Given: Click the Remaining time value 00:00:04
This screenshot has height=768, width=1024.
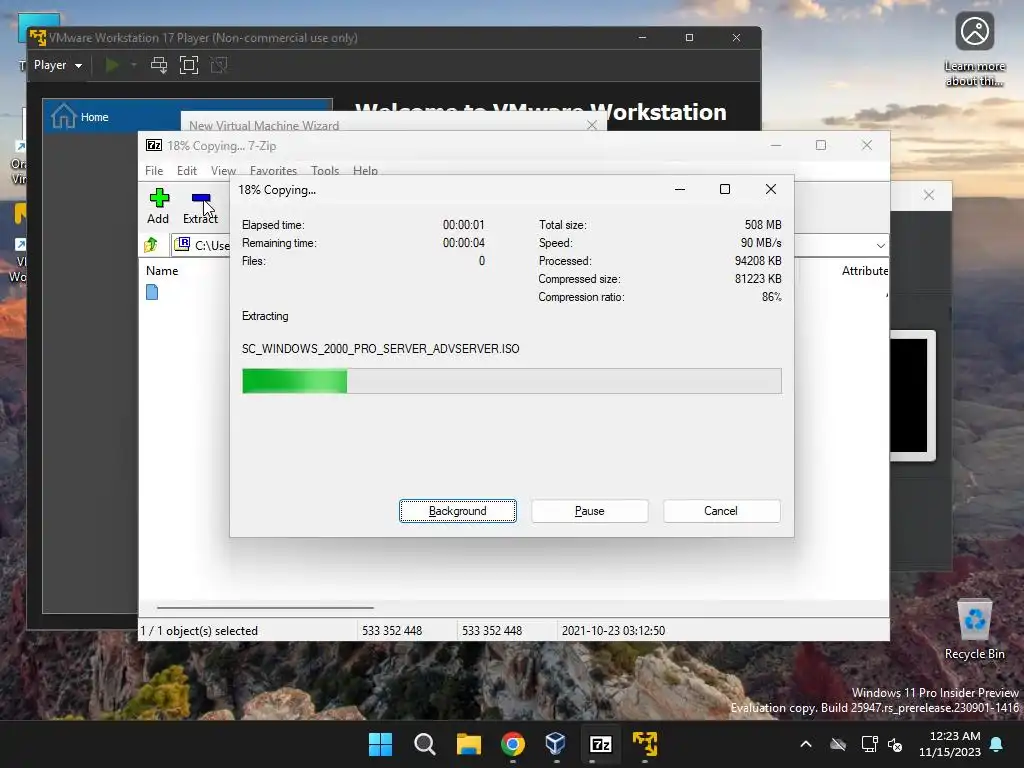Looking at the screenshot, I should click(x=464, y=243).
